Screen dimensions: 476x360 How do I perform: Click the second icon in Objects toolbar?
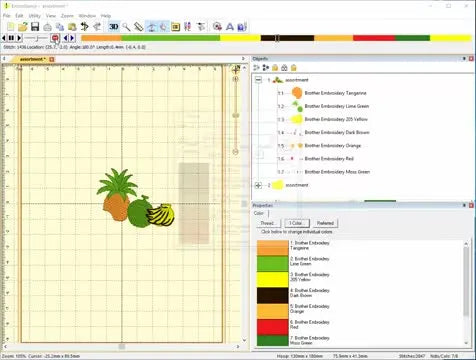[266, 68]
